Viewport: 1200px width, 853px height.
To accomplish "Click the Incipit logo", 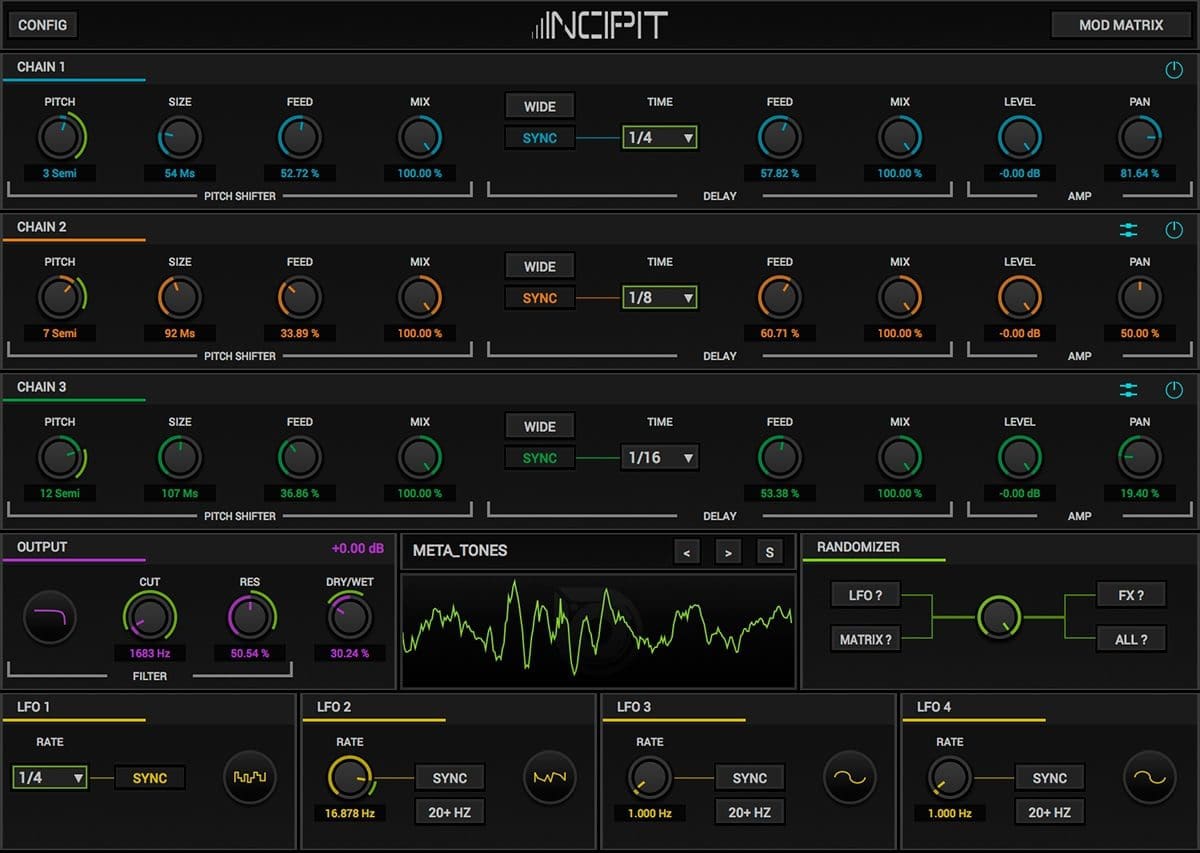I will pos(599,25).
